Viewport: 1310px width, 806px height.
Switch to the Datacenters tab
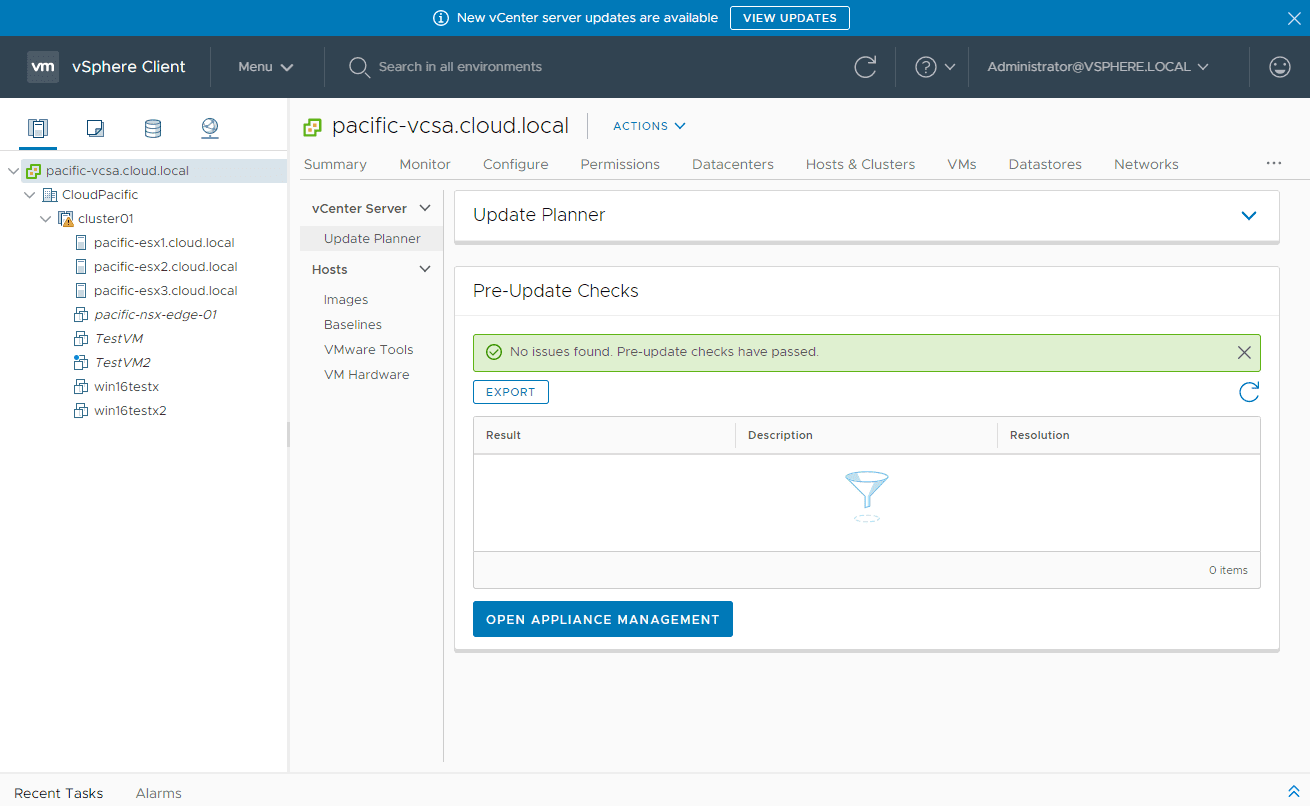click(x=733, y=164)
